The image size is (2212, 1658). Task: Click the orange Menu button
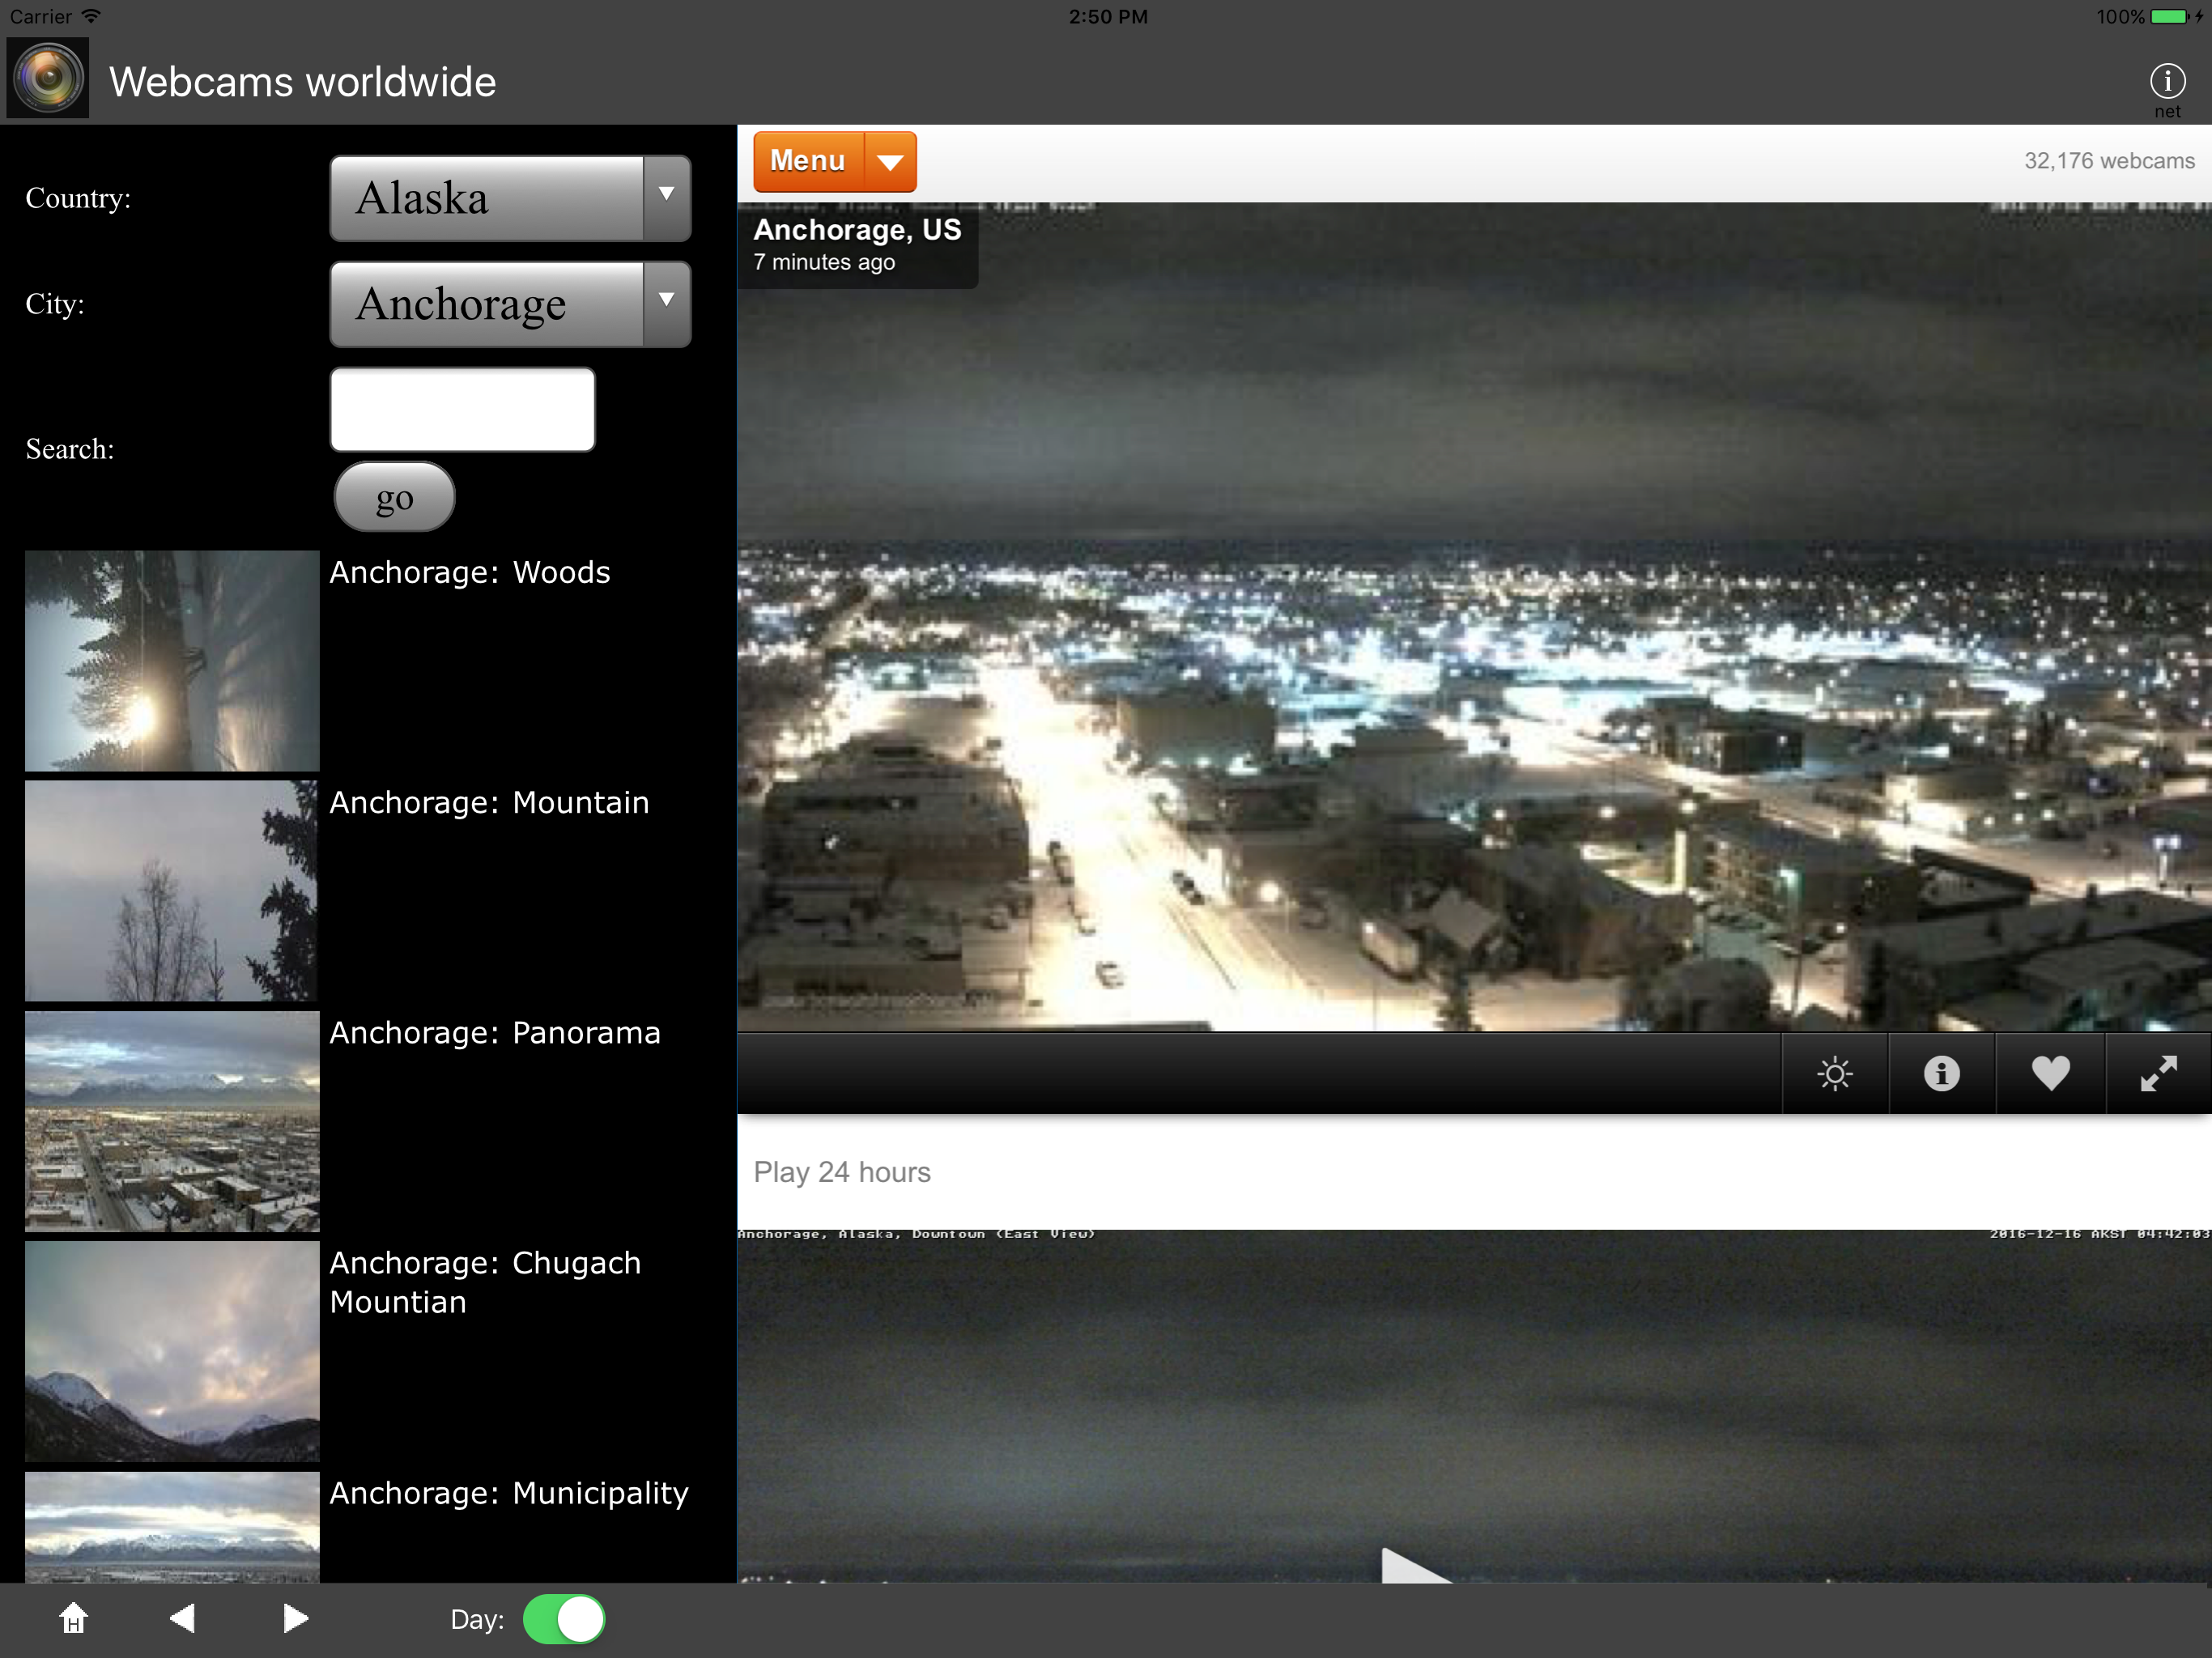pos(808,162)
